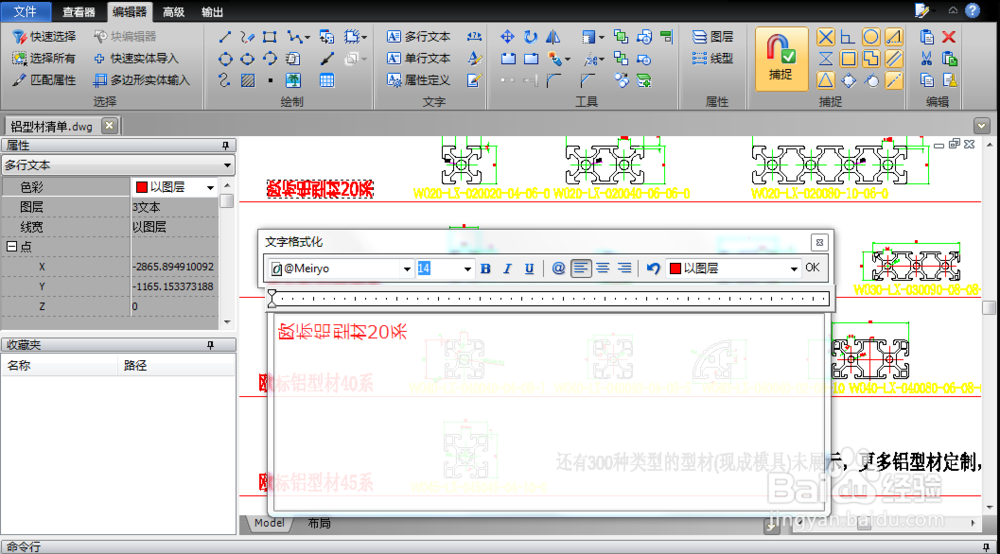Click OK in the 文字格式化 dialog
This screenshot has height=554, width=1000.
pos(812,268)
